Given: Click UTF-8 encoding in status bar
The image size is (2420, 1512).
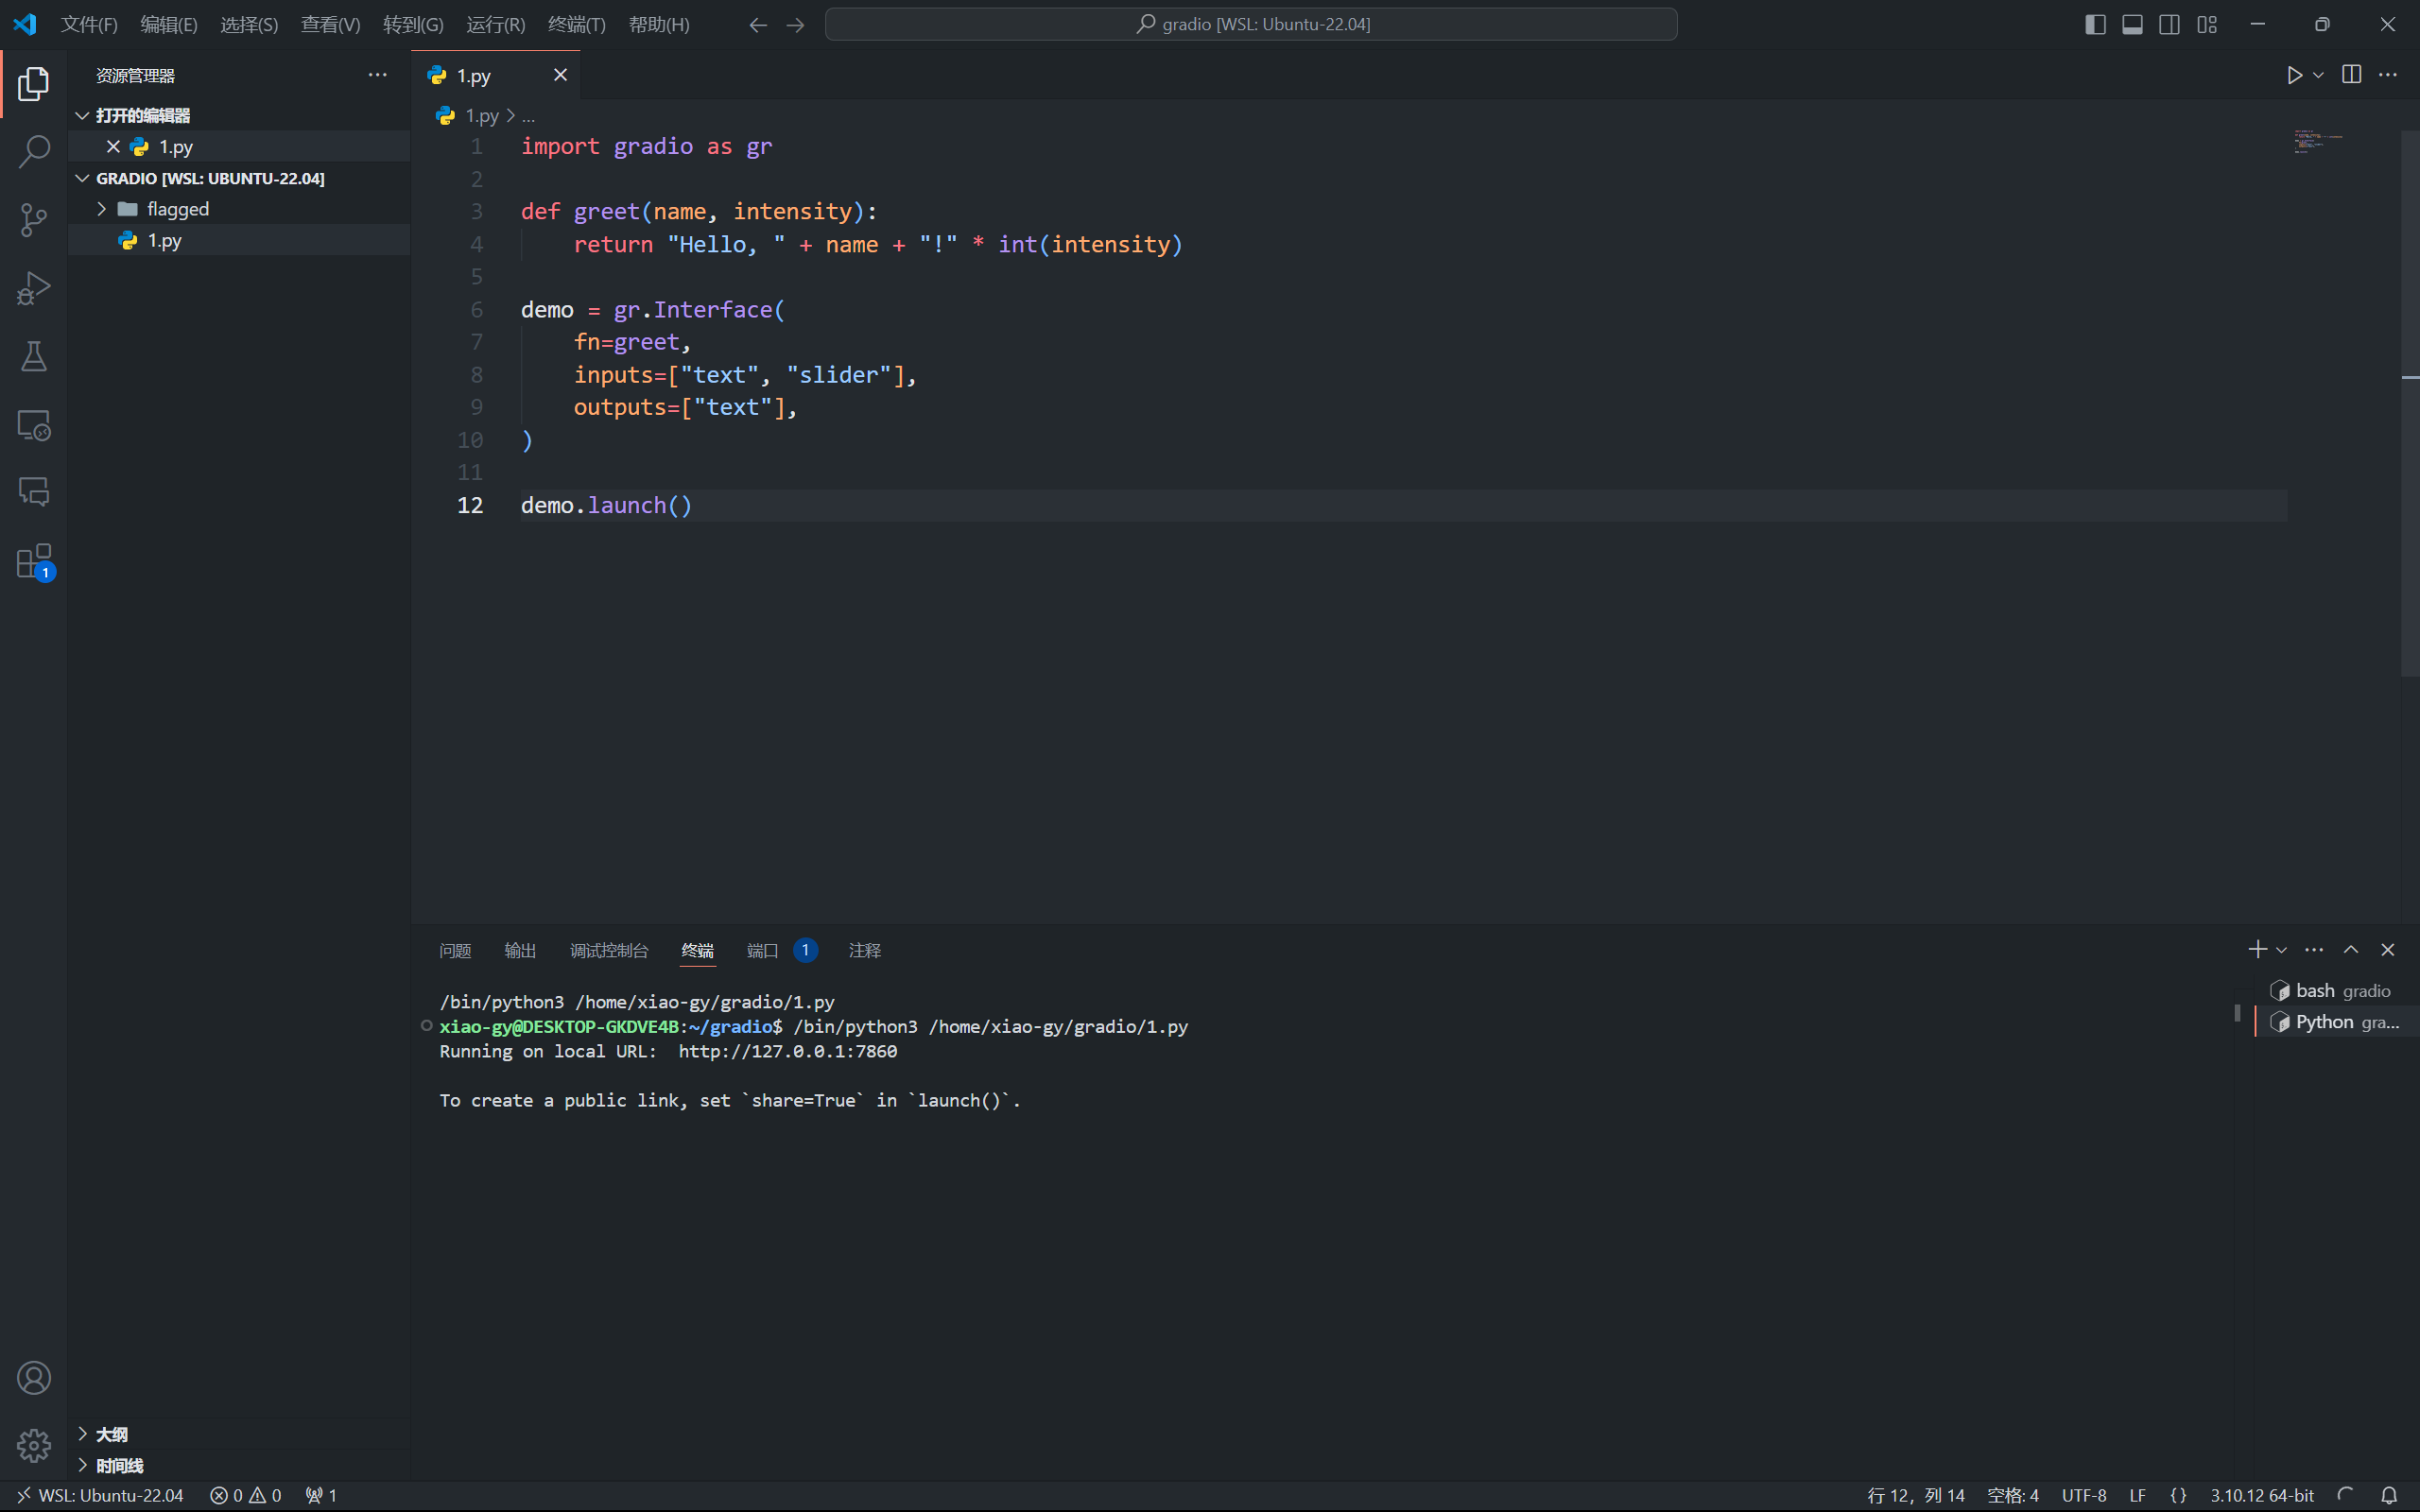Looking at the screenshot, I should click(2084, 1495).
